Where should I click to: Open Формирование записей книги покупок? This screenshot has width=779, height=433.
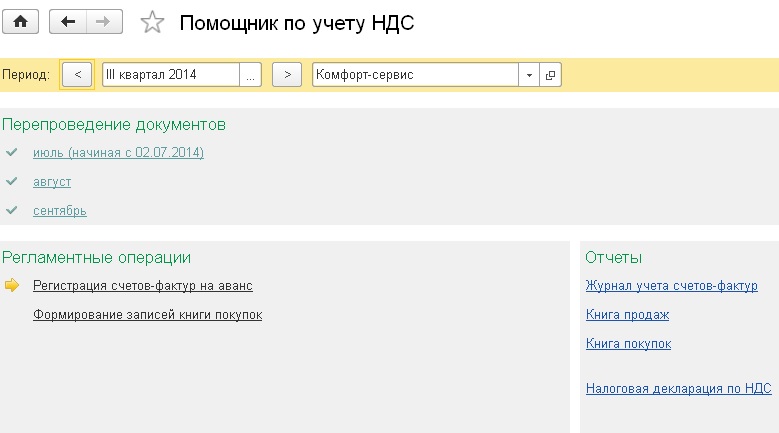coord(148,314)
